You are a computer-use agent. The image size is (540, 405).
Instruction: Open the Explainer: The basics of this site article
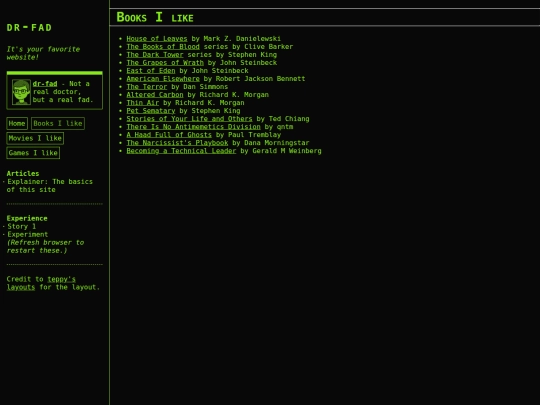click(x=50, y=186)
